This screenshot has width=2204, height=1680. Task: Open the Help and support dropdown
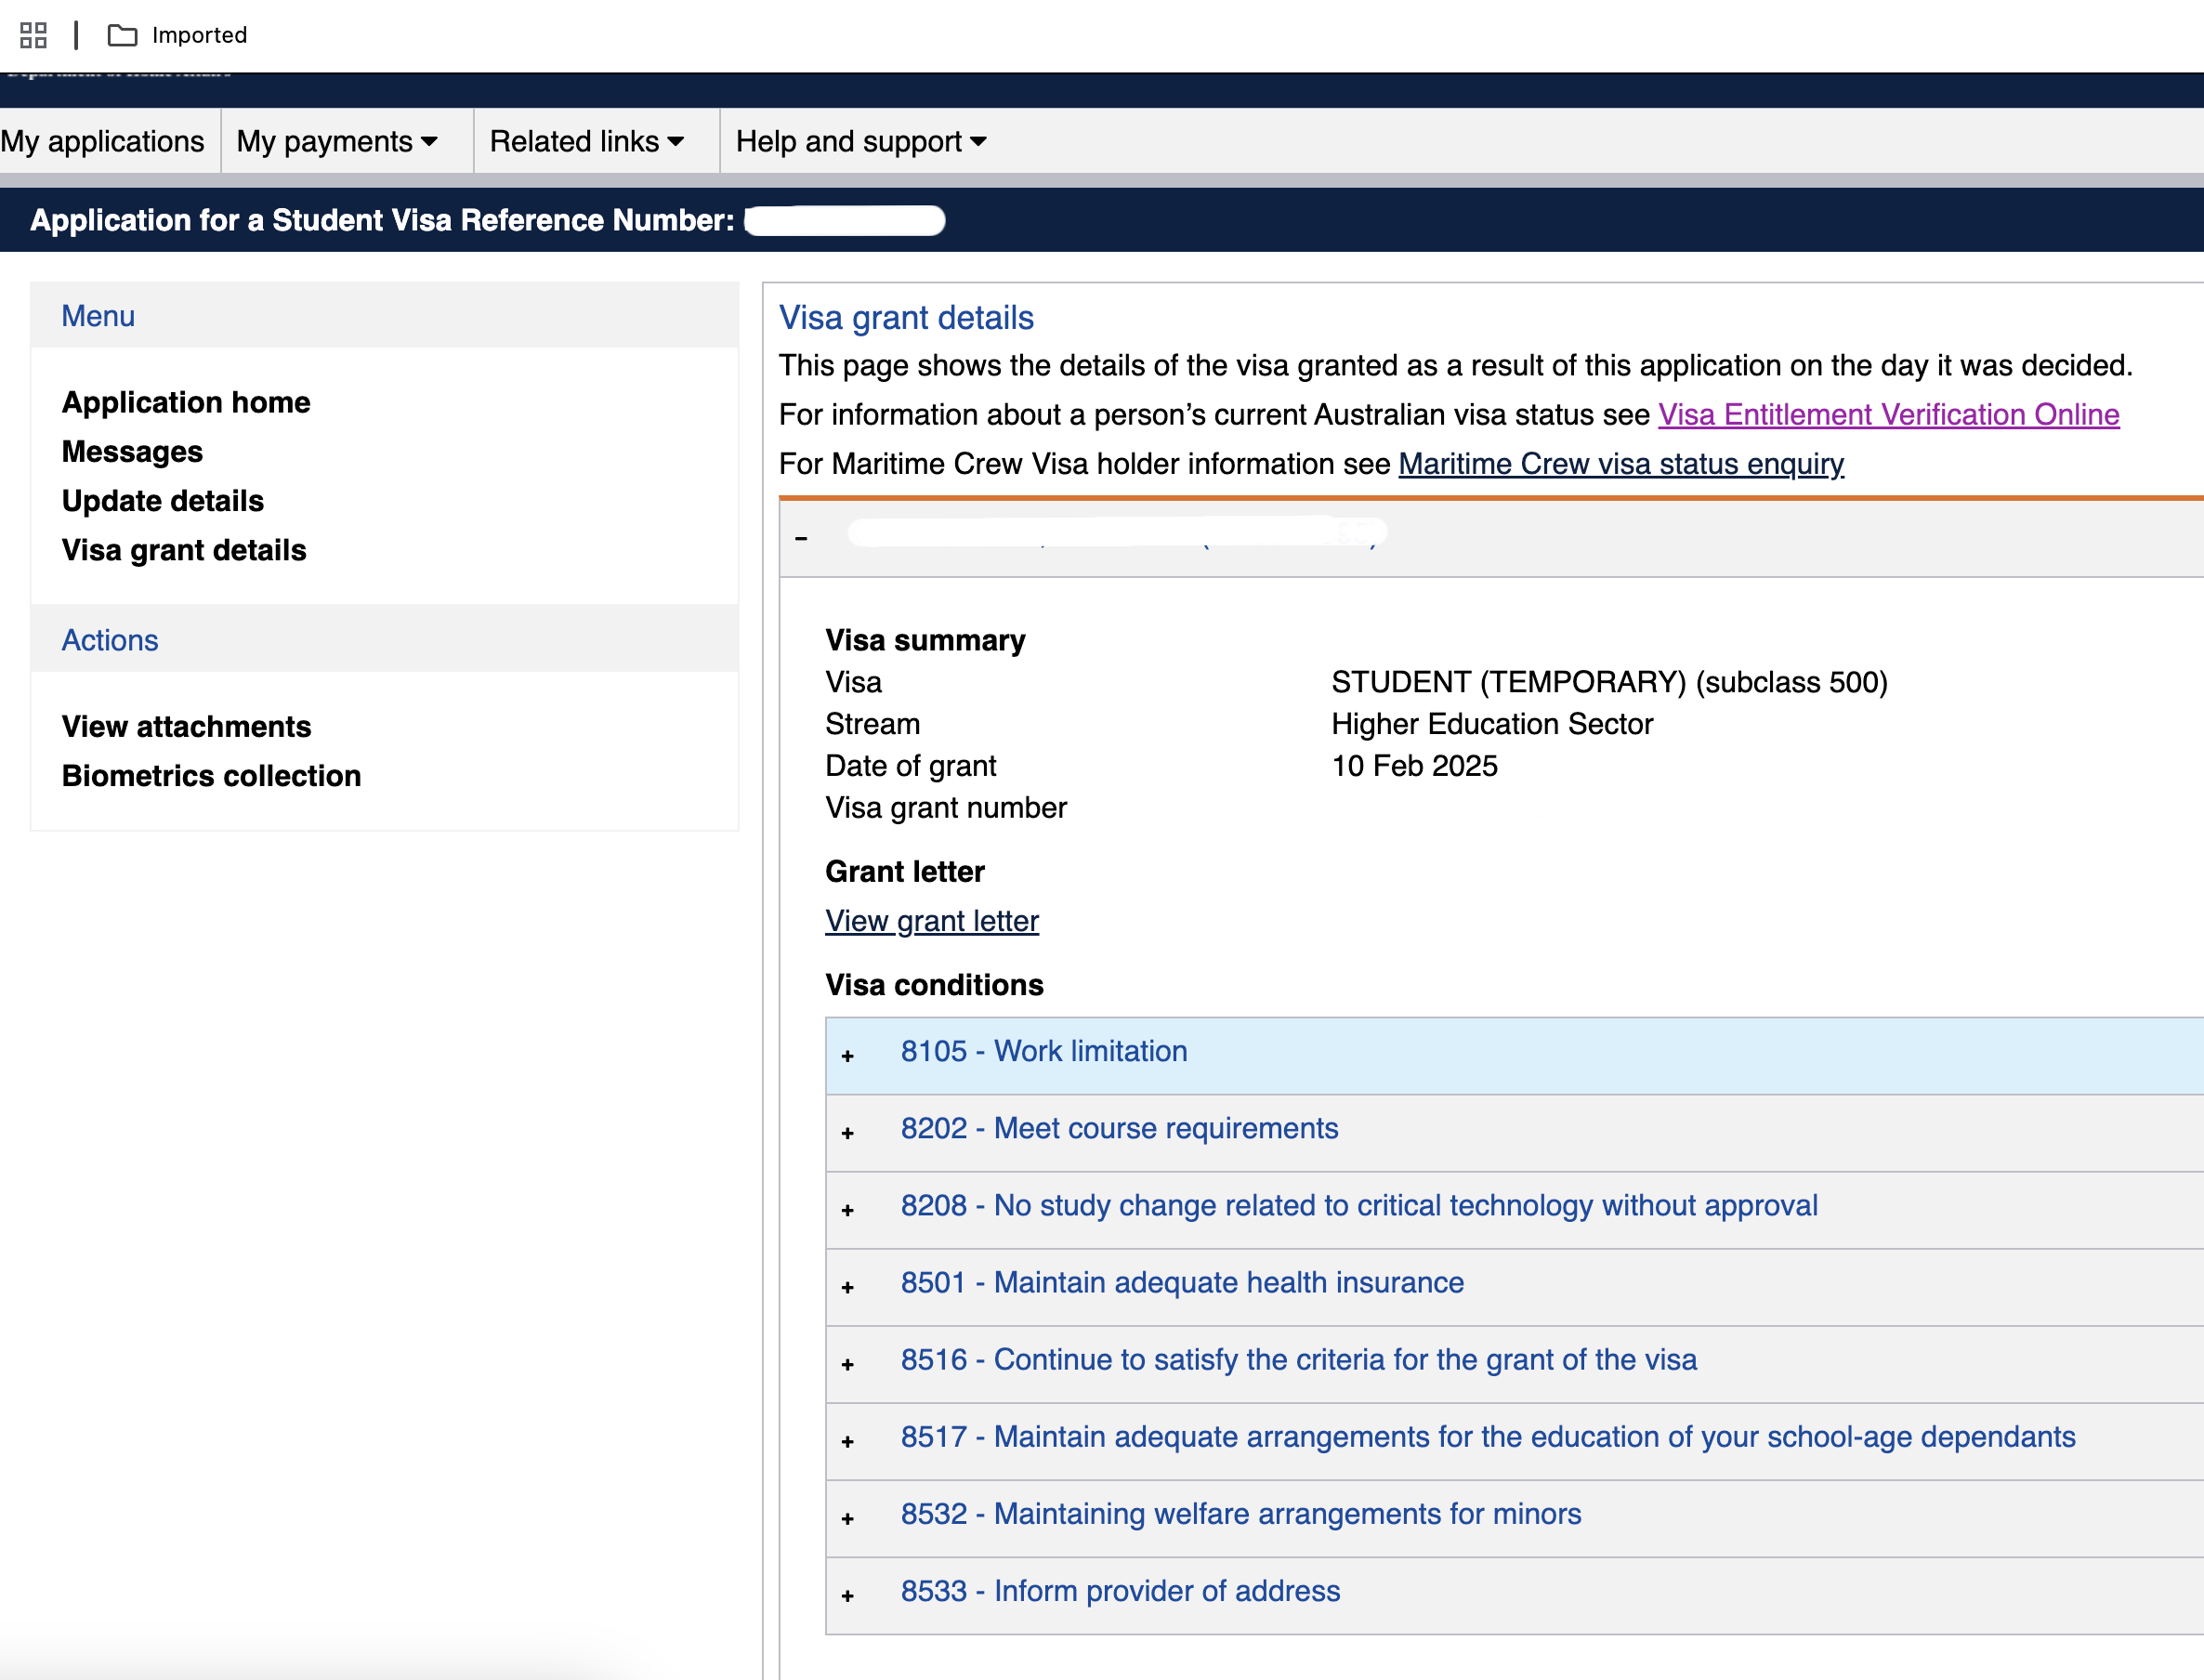click(x=861, y=141)
